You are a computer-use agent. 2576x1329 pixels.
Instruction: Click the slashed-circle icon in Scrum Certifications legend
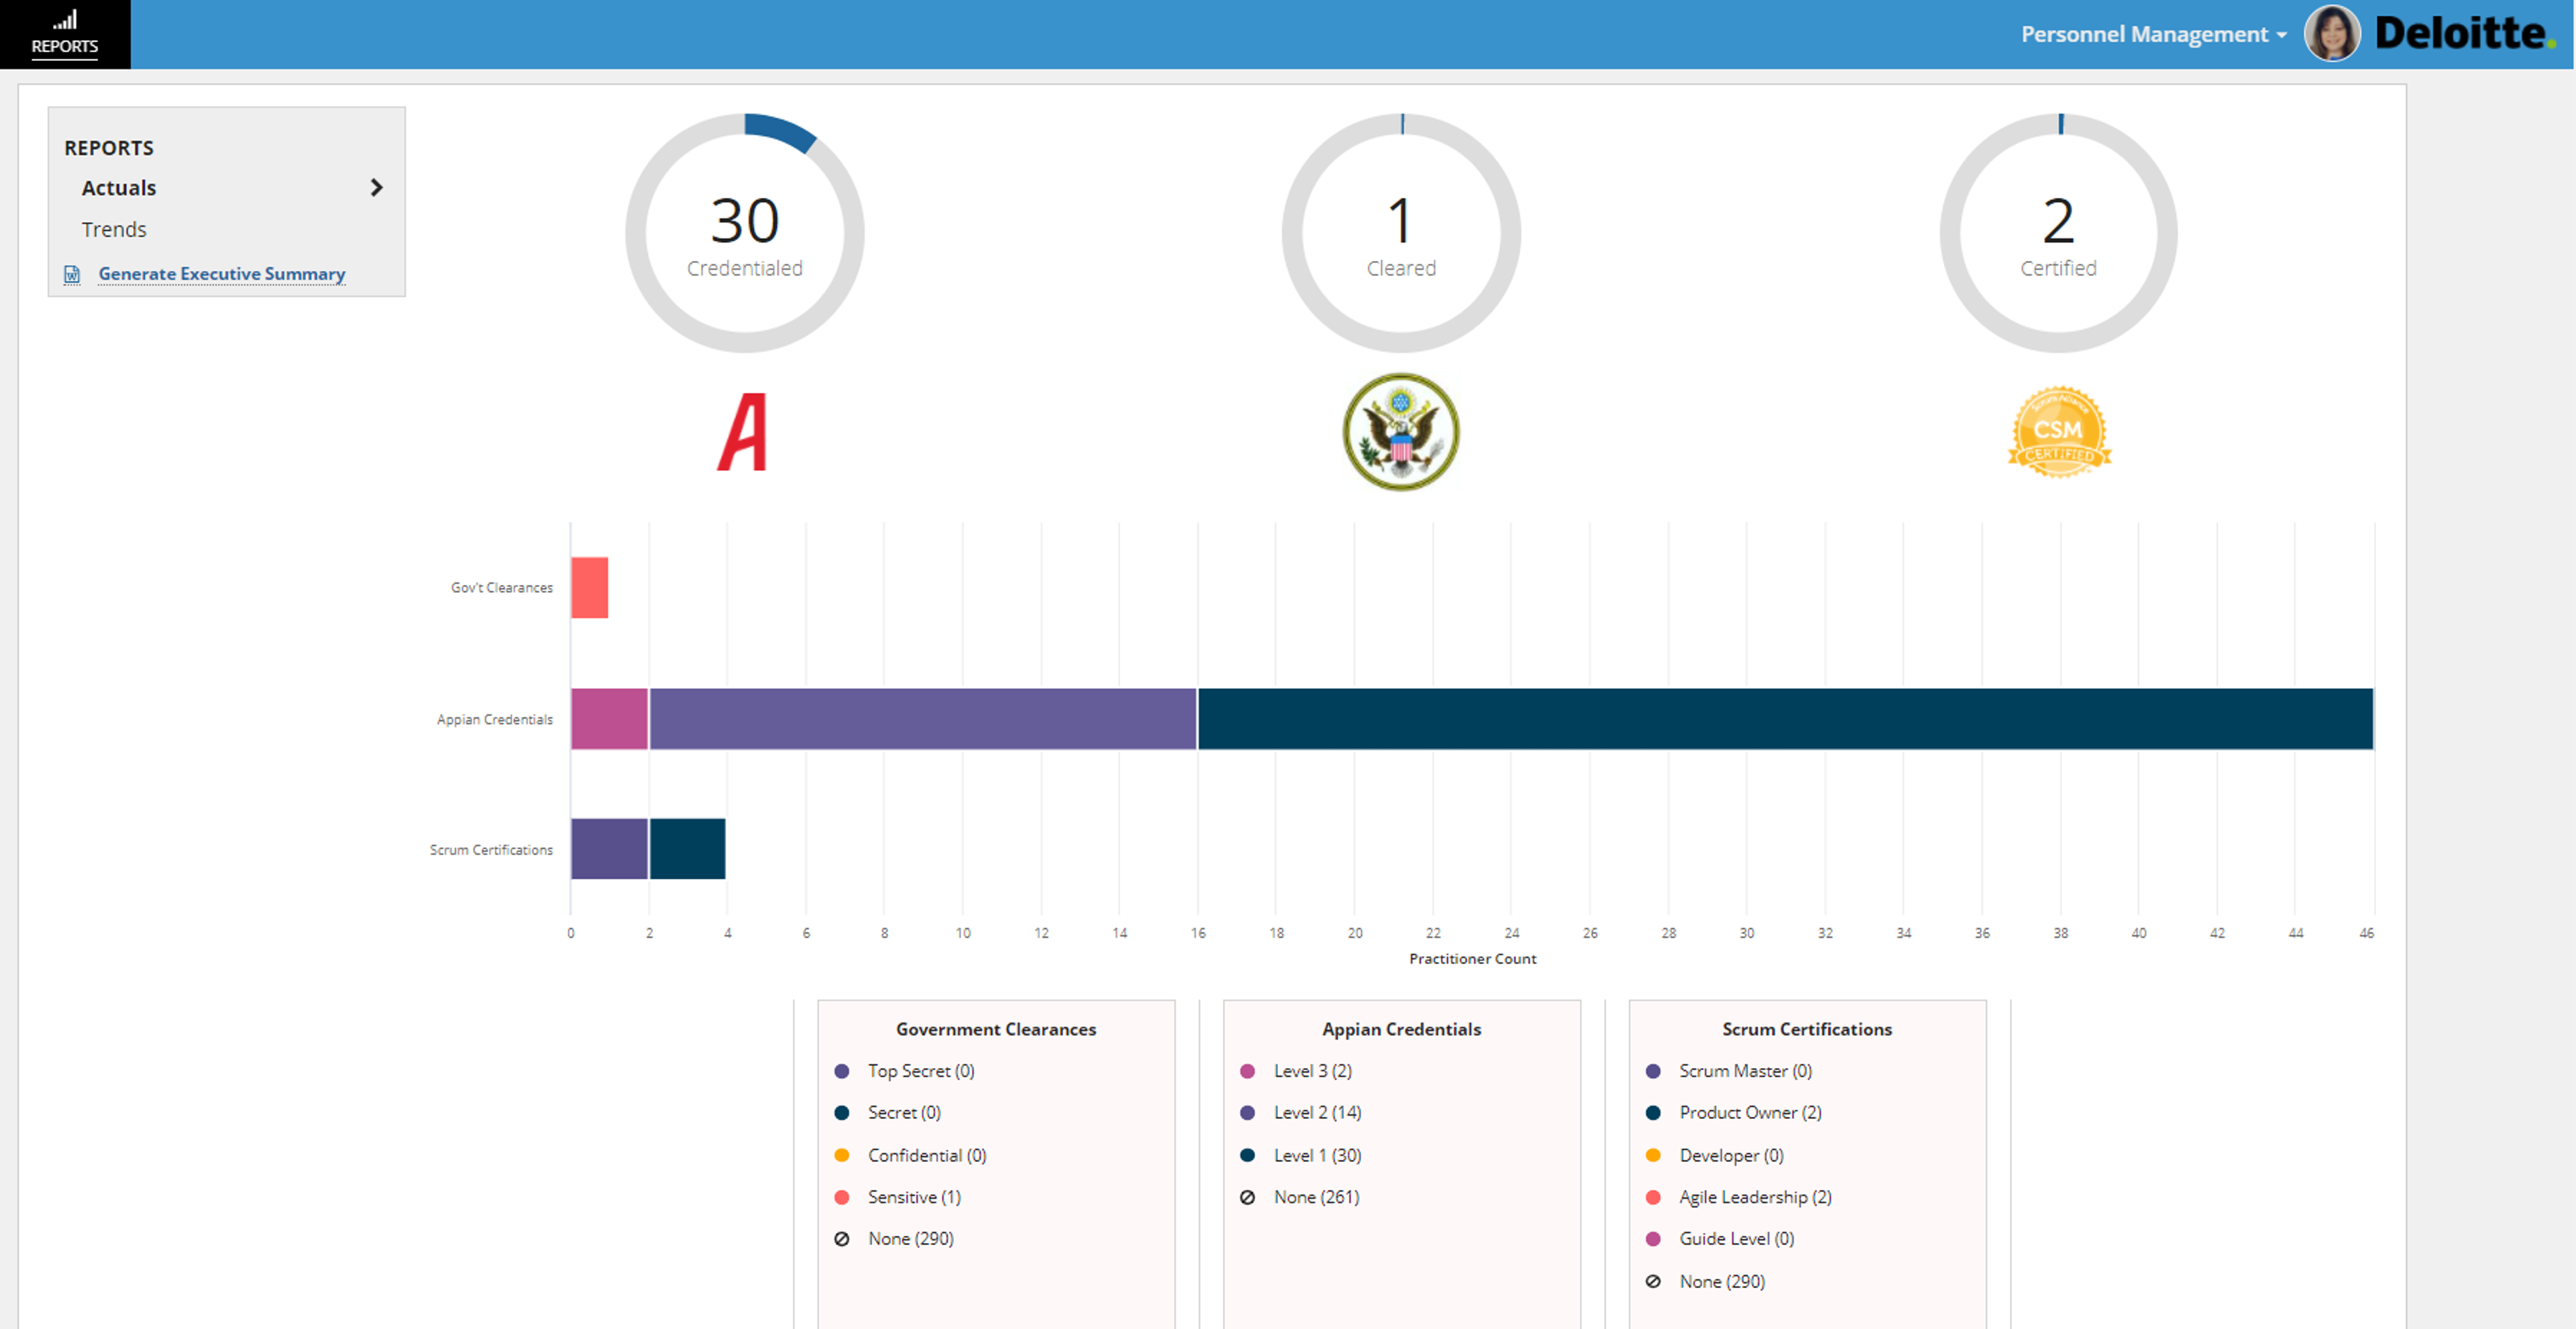[x=1653, y=1281]
